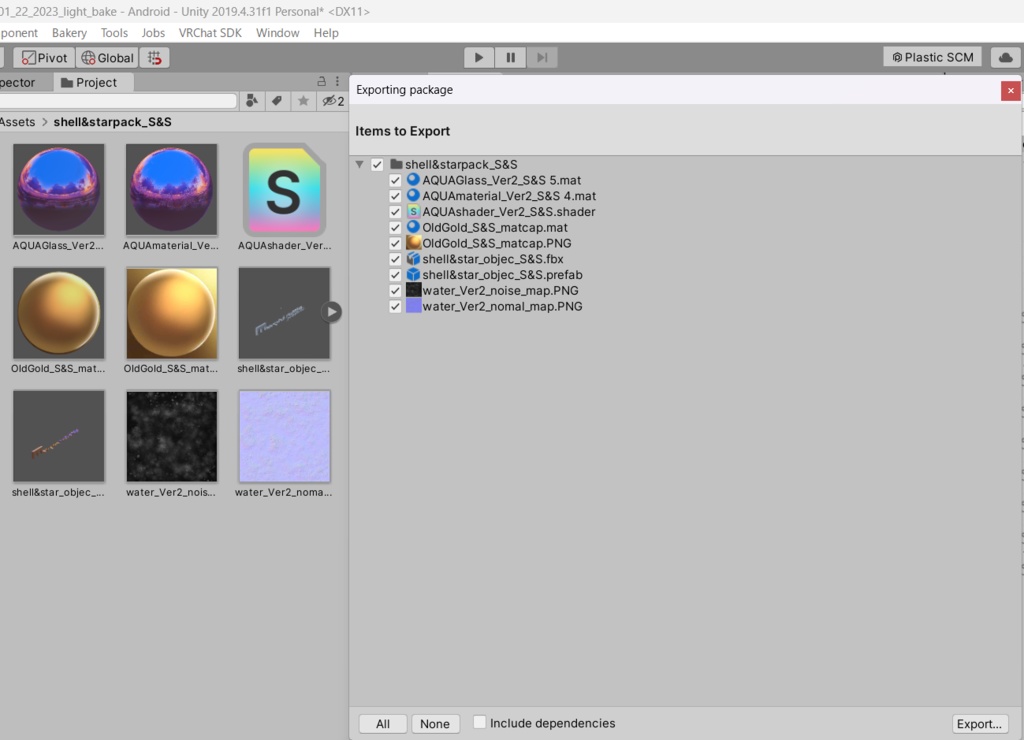Uncheck water_Ver2_nomal_map.PNG checkbox
Viewport: 1024px width, 740px height.
pyautogui.click(x=395, y=306)
